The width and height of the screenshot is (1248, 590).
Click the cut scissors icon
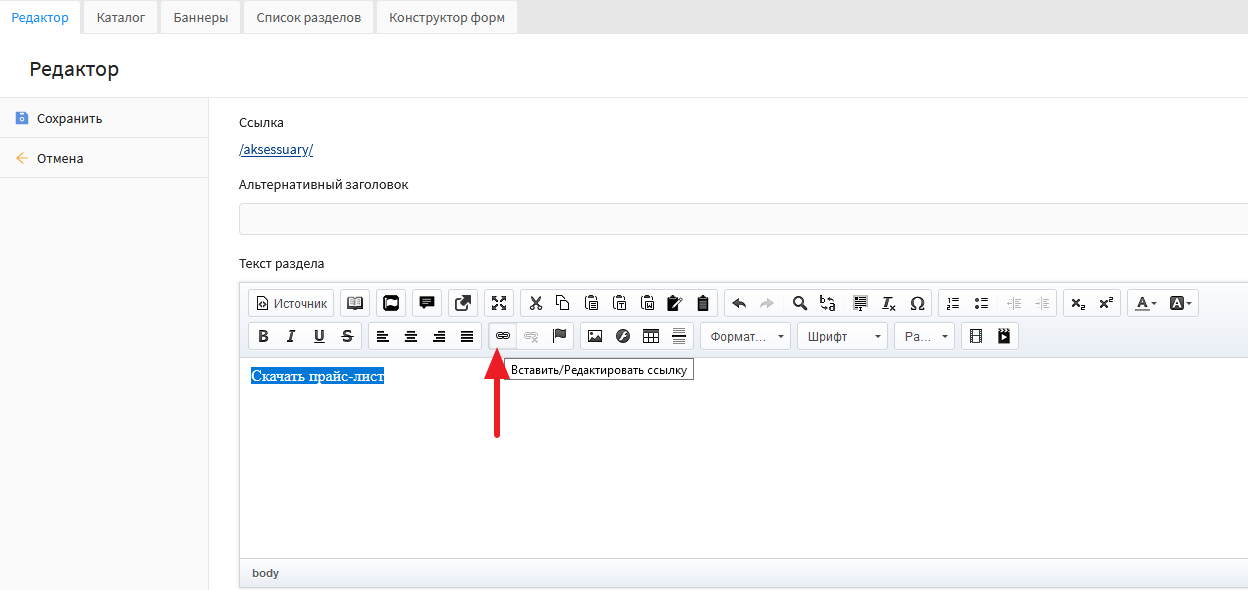(x=535, y=303)
